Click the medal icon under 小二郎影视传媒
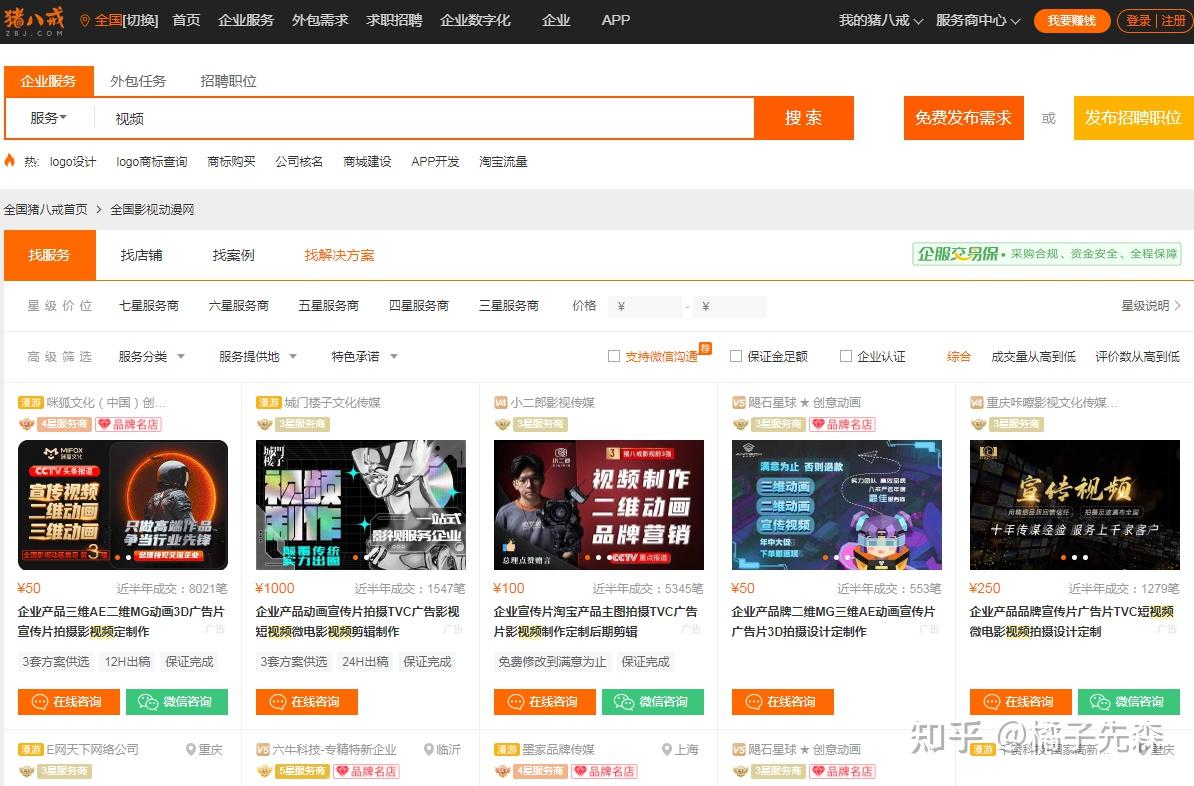1194x786 pixels. tap(503, 424)
